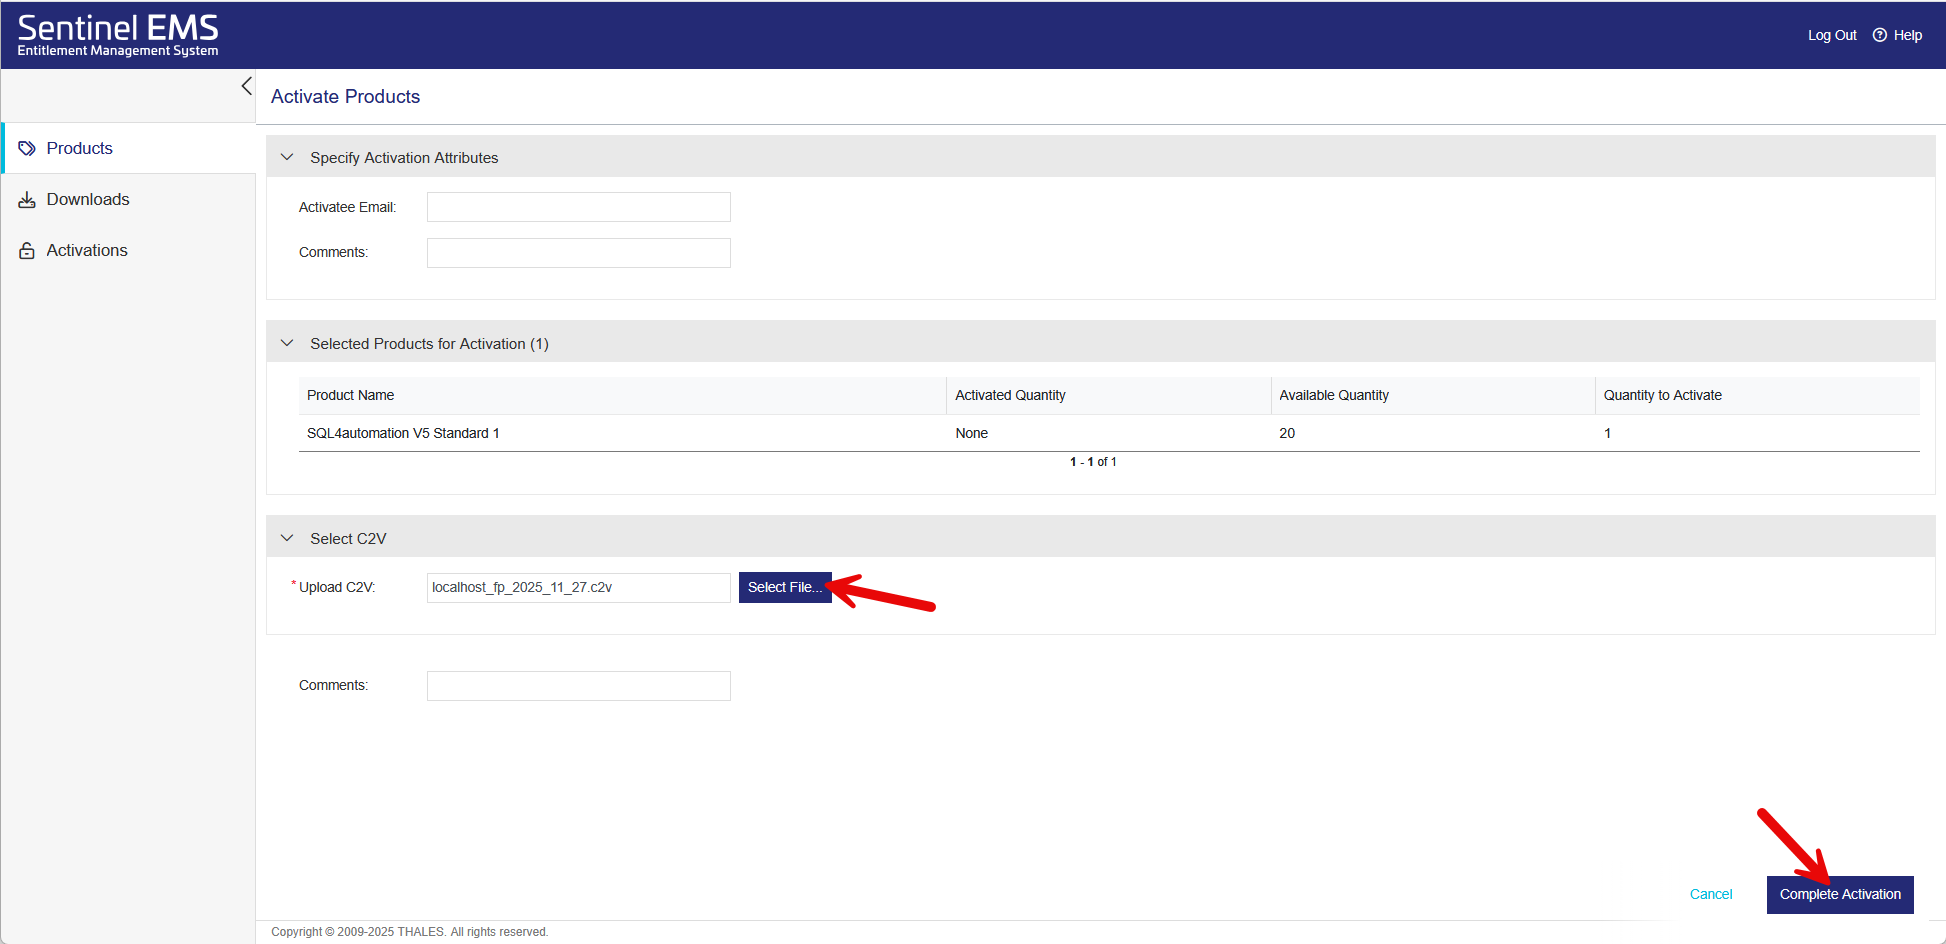The height and width of the screenshot is (944, 1946).
Task: Log out of Sentinel EMS
Action: (x=1832, y=35)
